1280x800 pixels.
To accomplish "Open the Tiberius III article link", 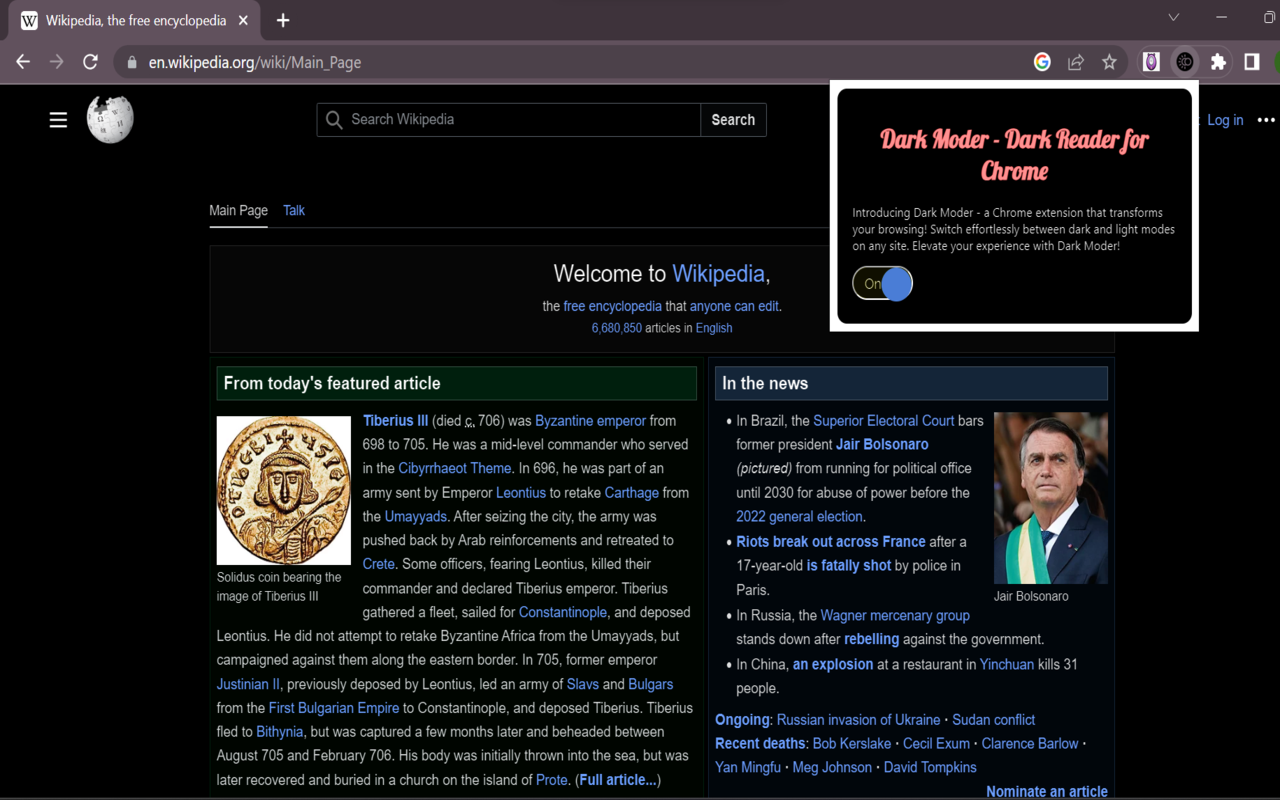I will click(x=395, y=421).
